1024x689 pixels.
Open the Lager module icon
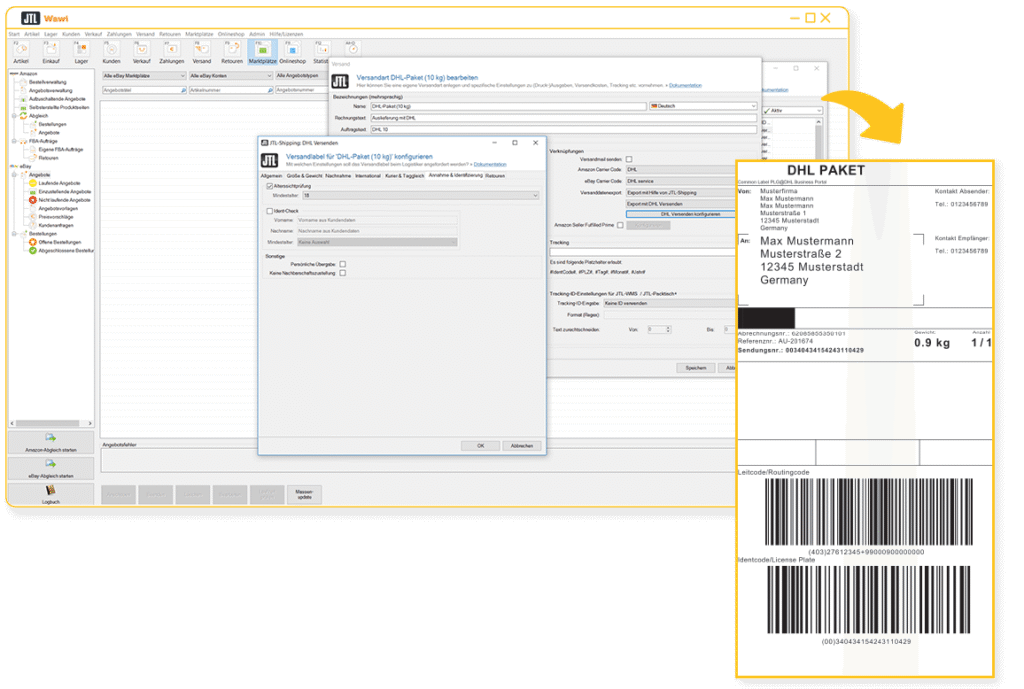coord(81,51)
